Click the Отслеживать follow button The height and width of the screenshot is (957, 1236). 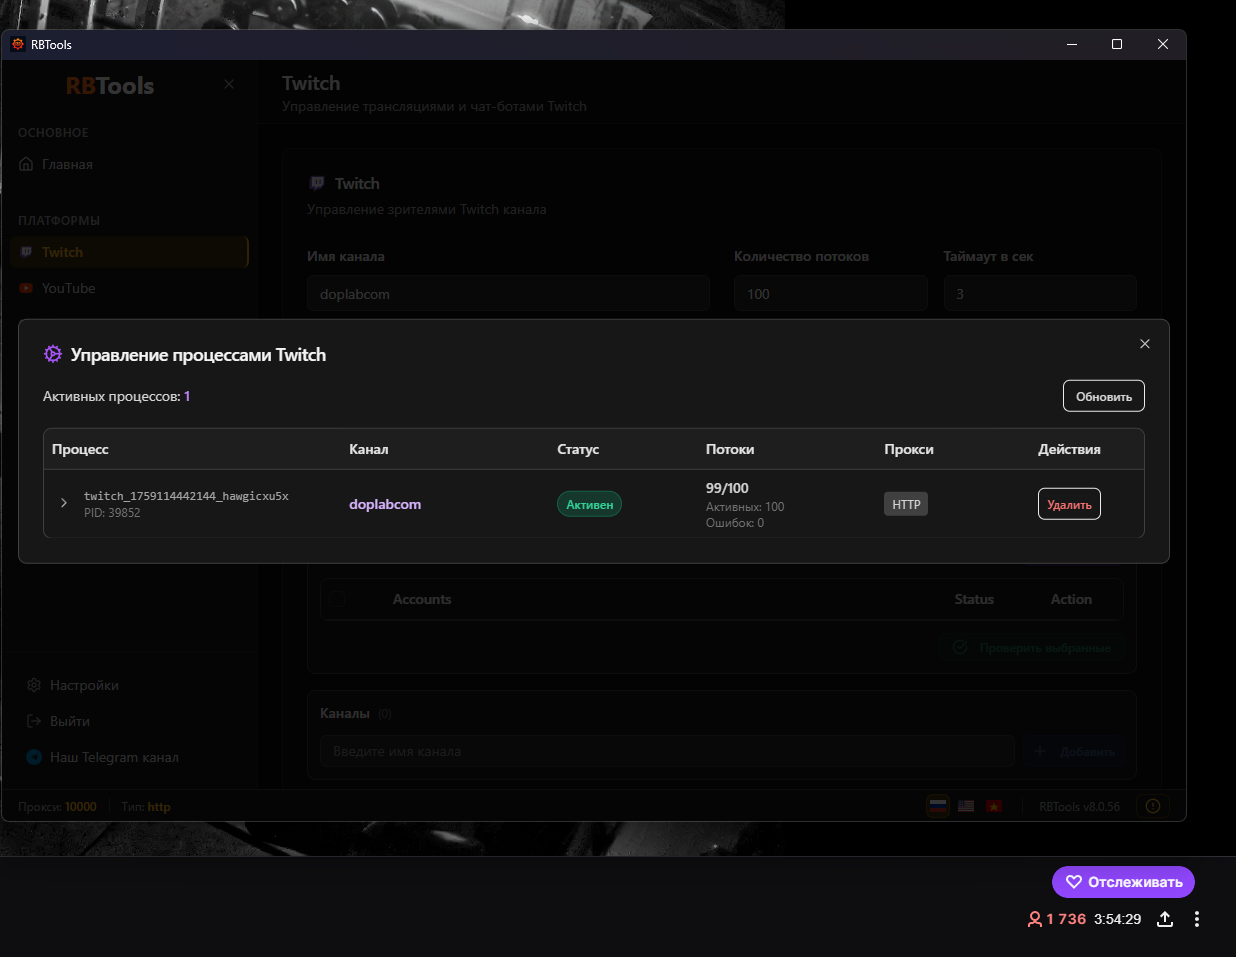1123,882
